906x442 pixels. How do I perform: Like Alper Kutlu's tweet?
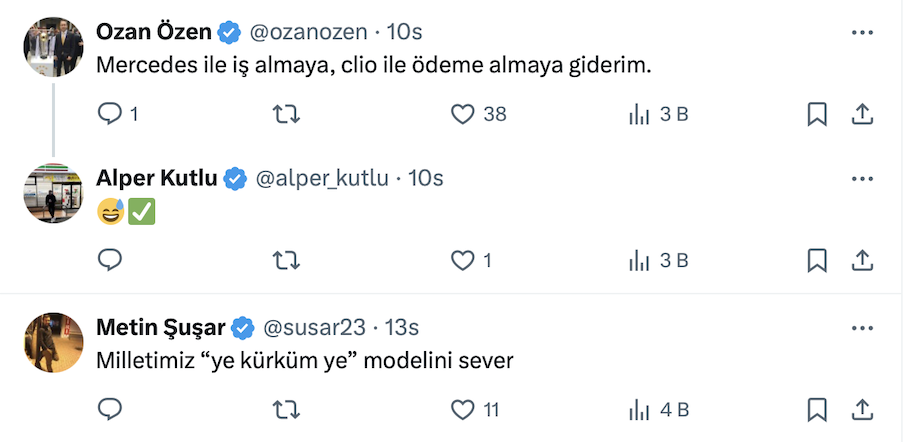(462, 261)
